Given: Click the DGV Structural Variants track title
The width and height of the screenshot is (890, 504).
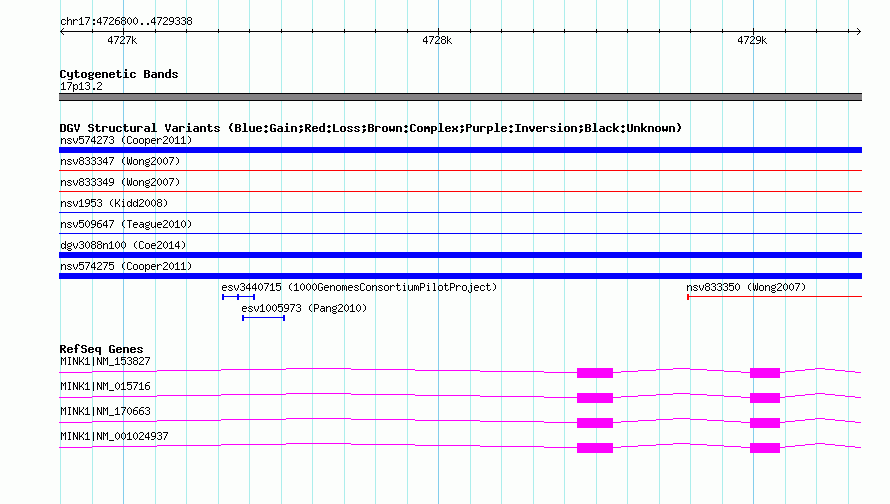Looking at the screenshot, I should 370,128.
